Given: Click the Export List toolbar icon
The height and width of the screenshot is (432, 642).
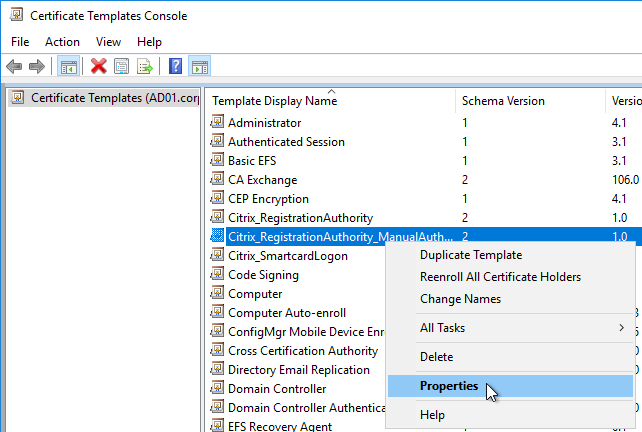Looking at the screenshot, I should coord(145,66).
